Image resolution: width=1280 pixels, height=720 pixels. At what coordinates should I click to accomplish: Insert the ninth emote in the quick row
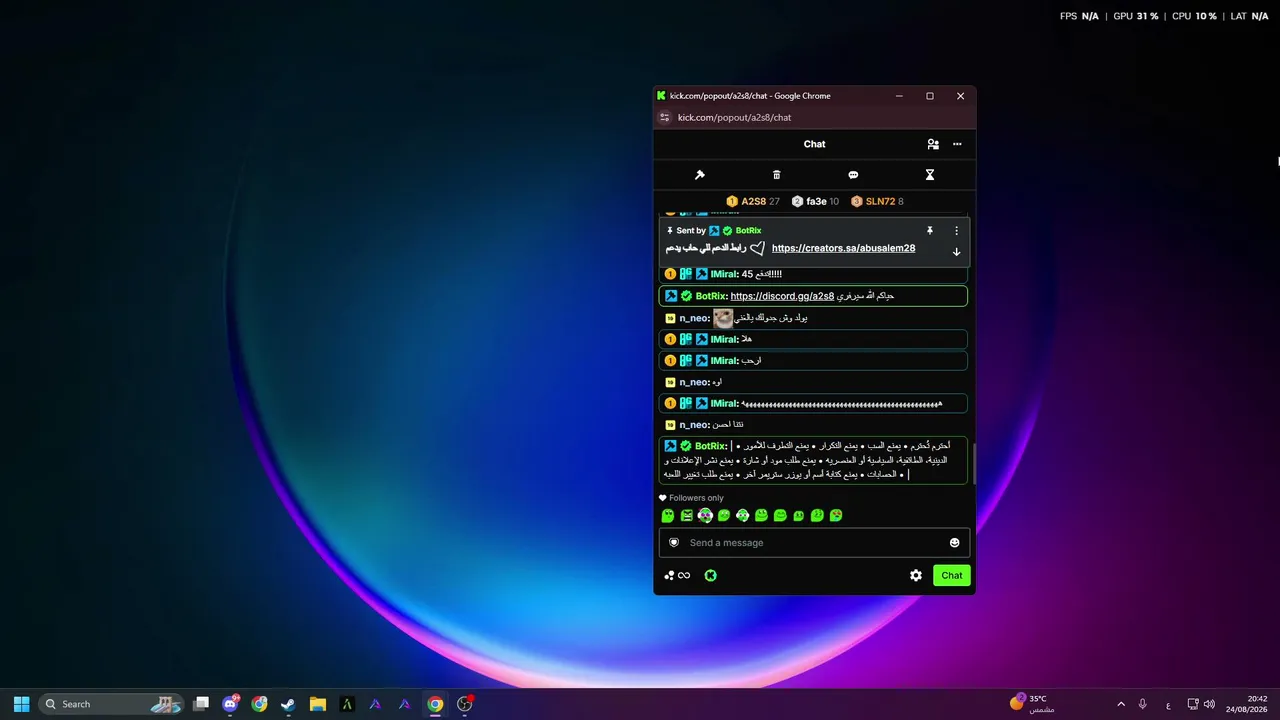[x=817, y=516]
